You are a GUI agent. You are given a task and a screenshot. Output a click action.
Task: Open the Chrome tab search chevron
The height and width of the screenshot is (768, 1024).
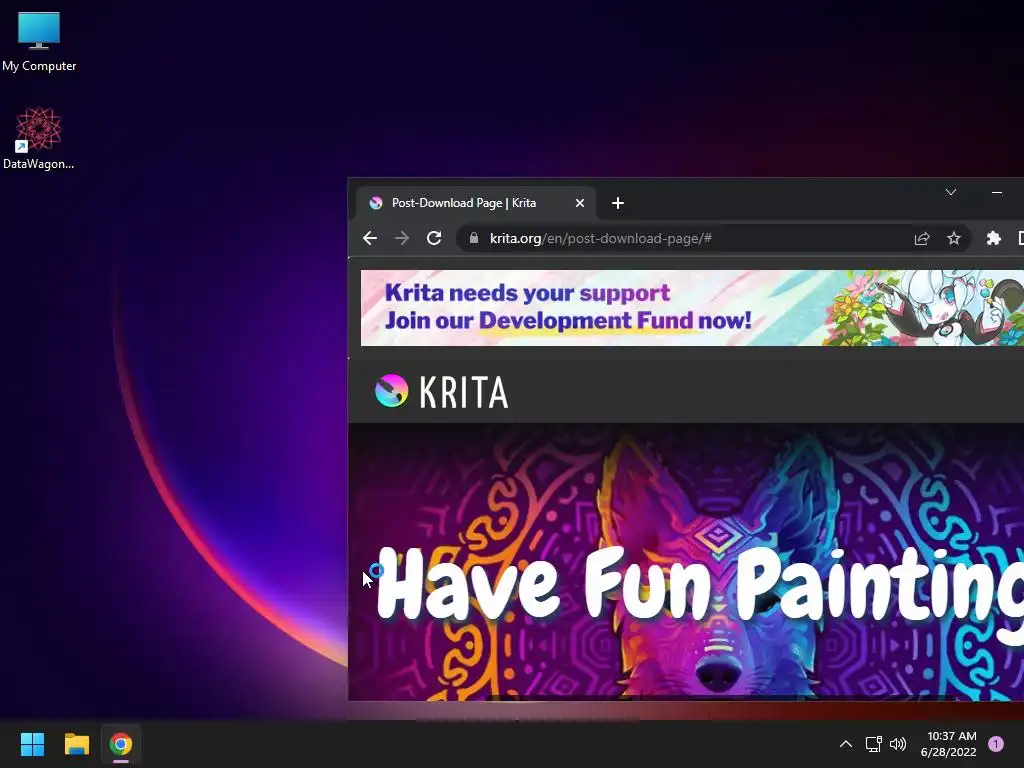951,192
